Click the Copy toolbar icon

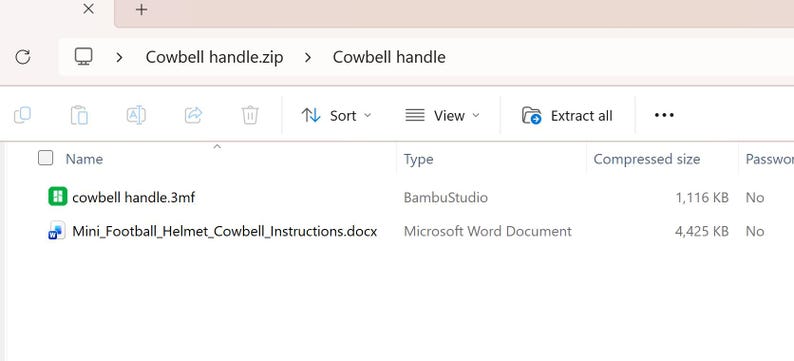[22, 115]
